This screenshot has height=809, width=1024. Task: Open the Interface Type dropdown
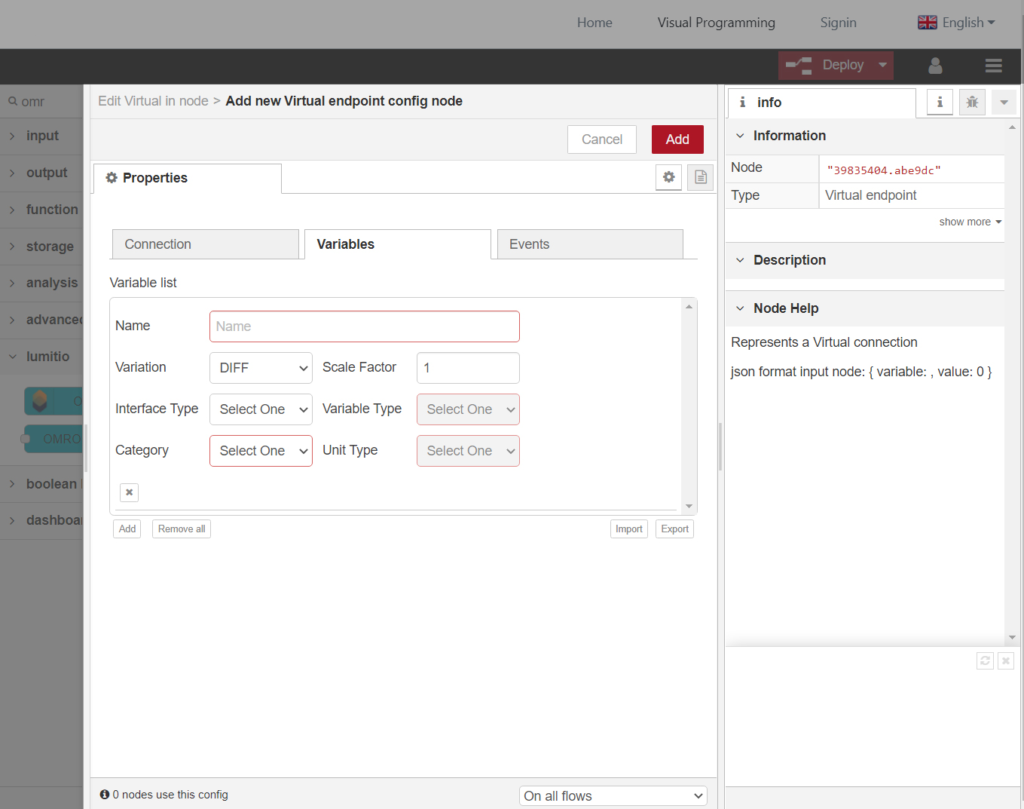click(x=261, y=409)
